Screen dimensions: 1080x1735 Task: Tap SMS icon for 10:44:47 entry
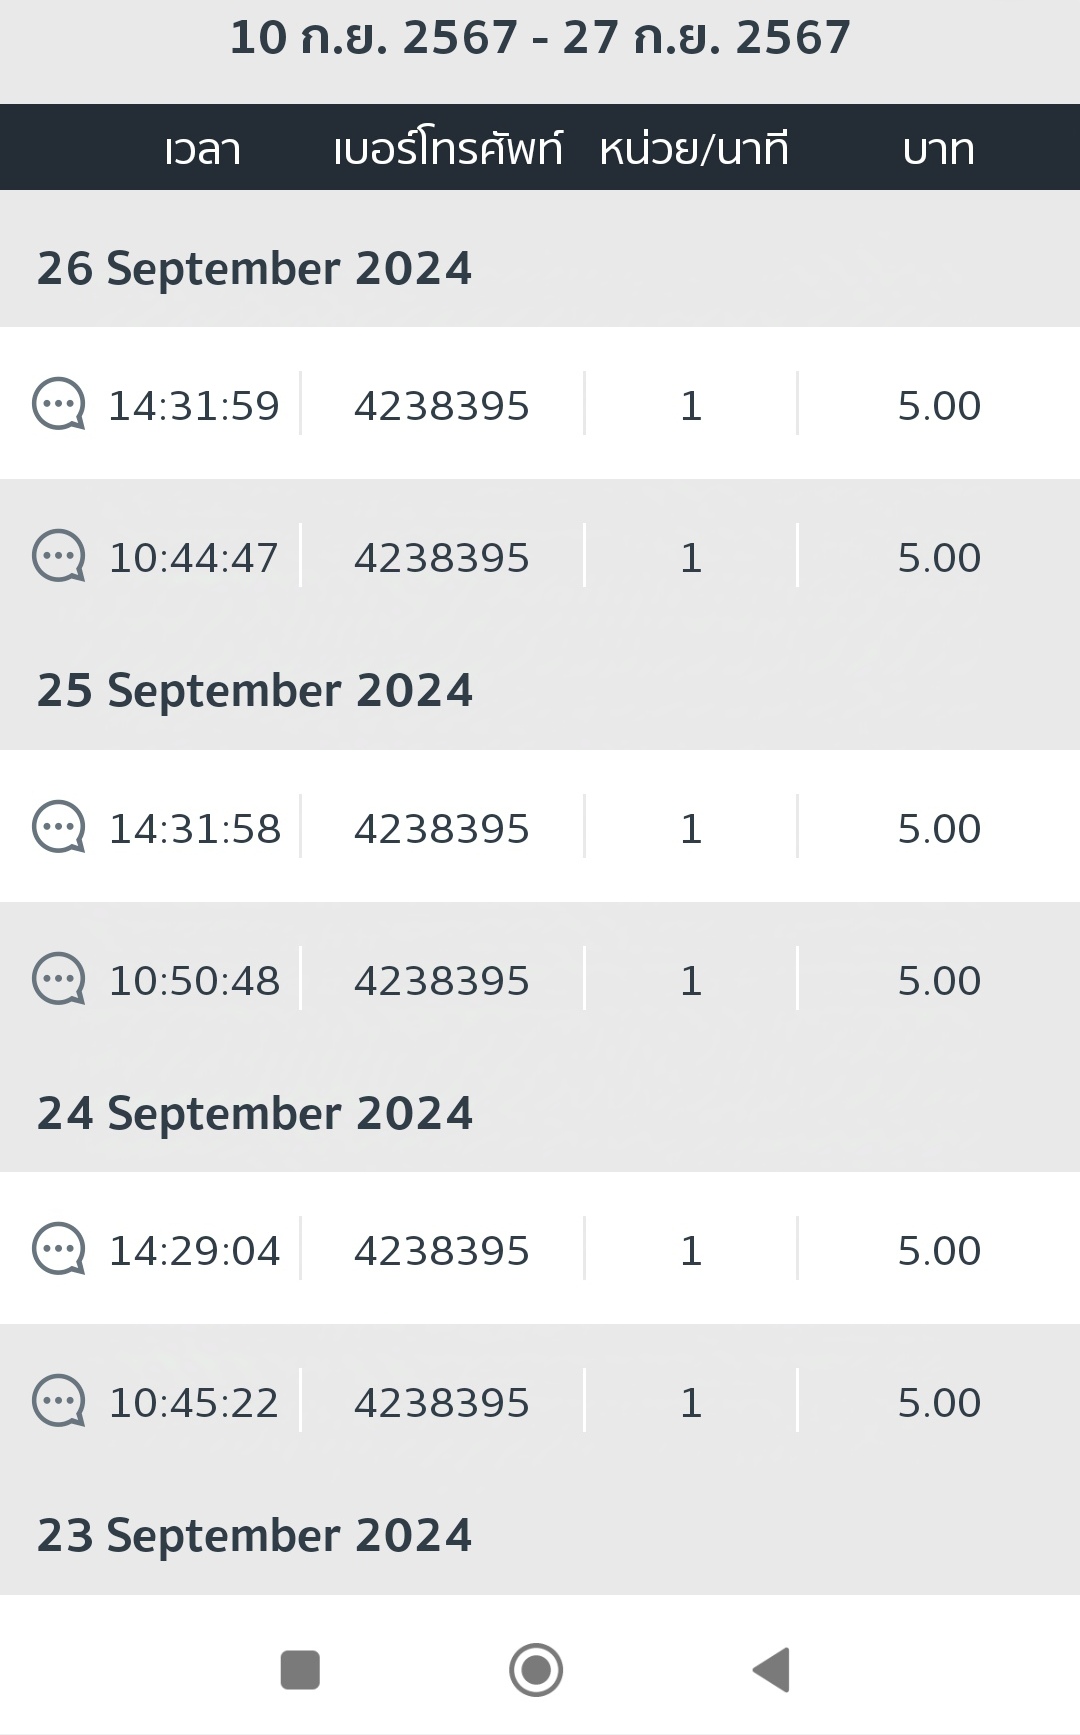(x=59, y=556)
